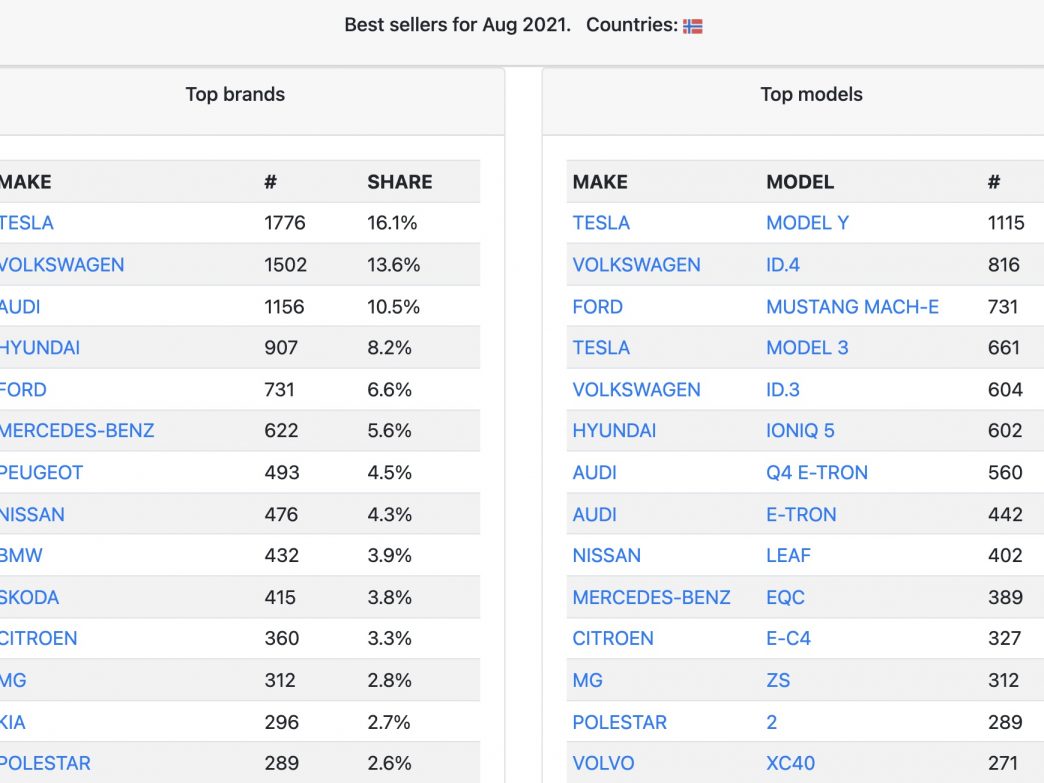Image resolution: width=1044 pixels, height=783 pixels.
Task: Open the XC40 model link
Action: (x=790, y=763)
